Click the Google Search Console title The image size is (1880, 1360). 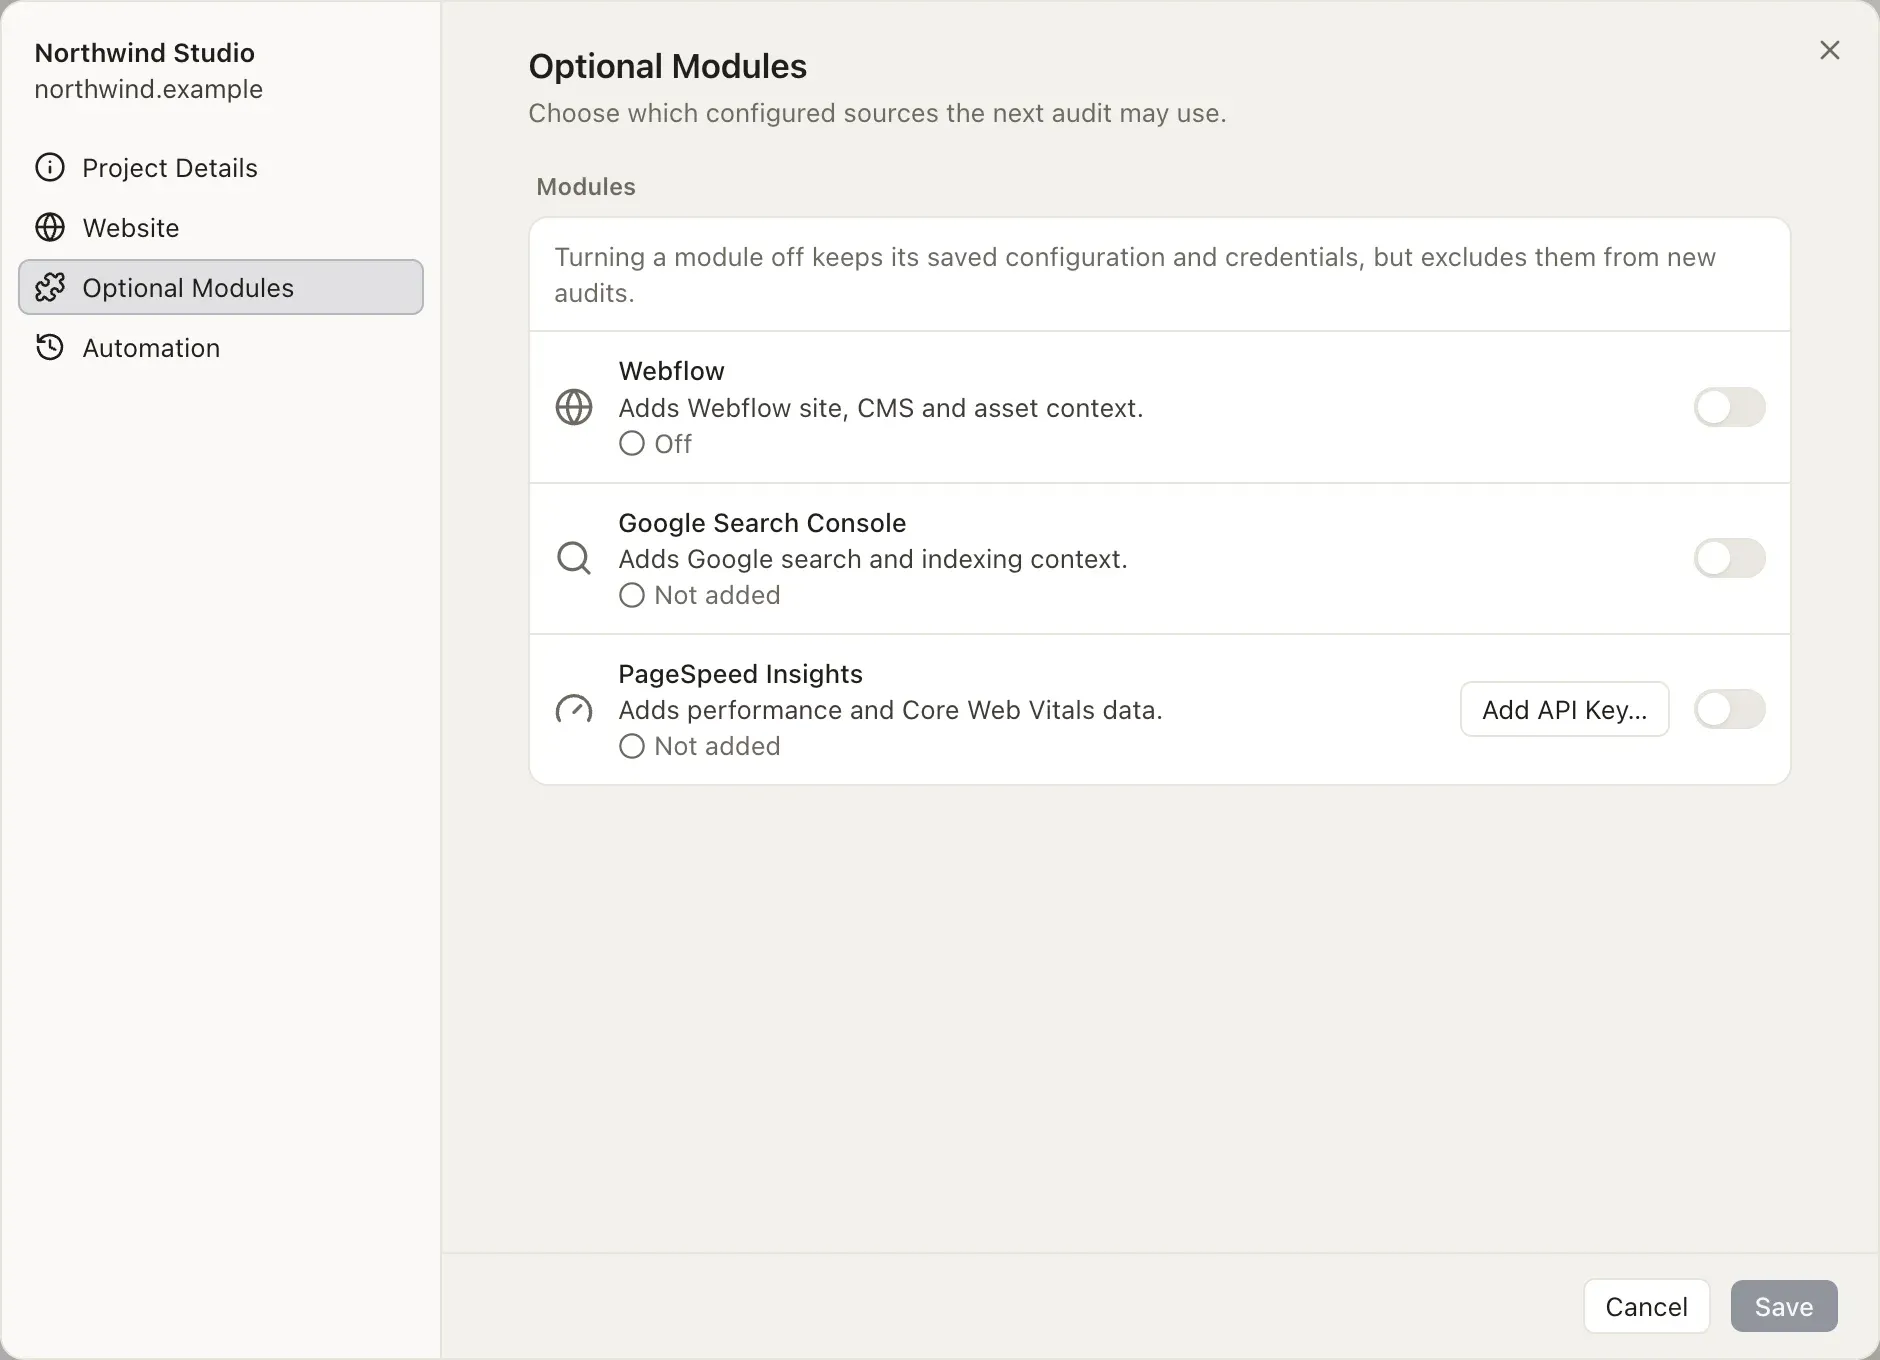coord(762,523)
